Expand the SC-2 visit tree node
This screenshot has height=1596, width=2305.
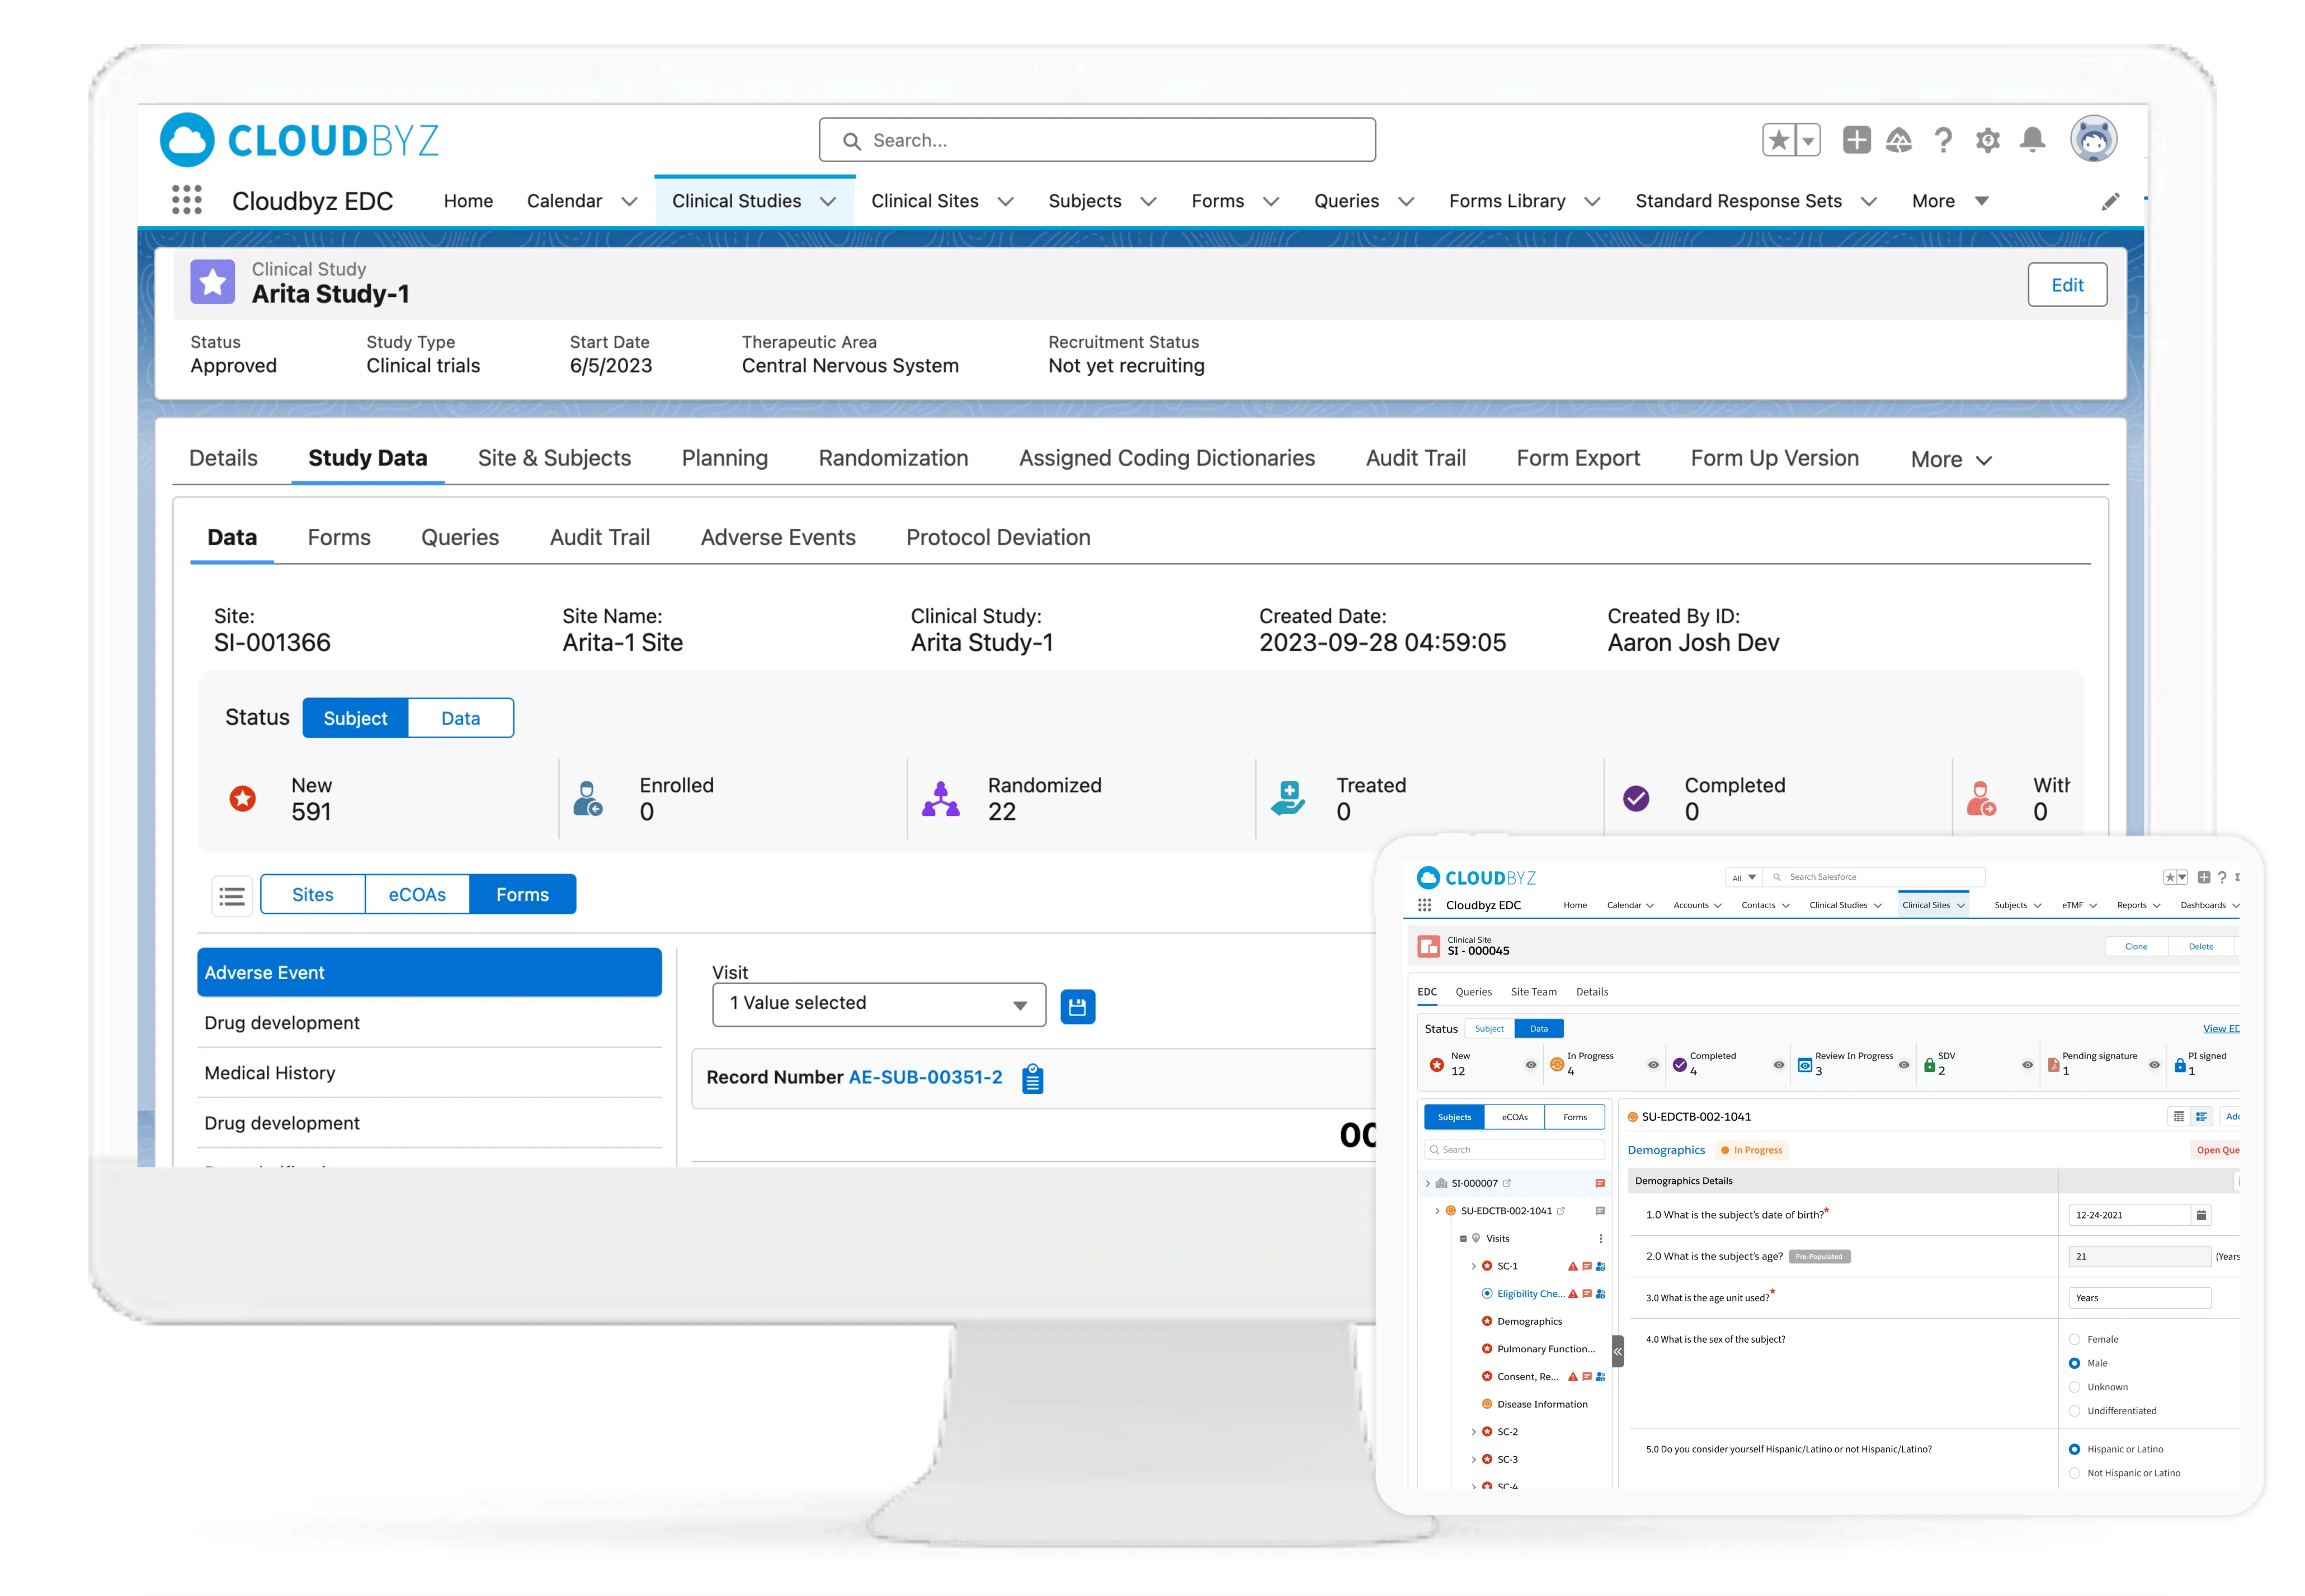click(x=1473, y=1432)
